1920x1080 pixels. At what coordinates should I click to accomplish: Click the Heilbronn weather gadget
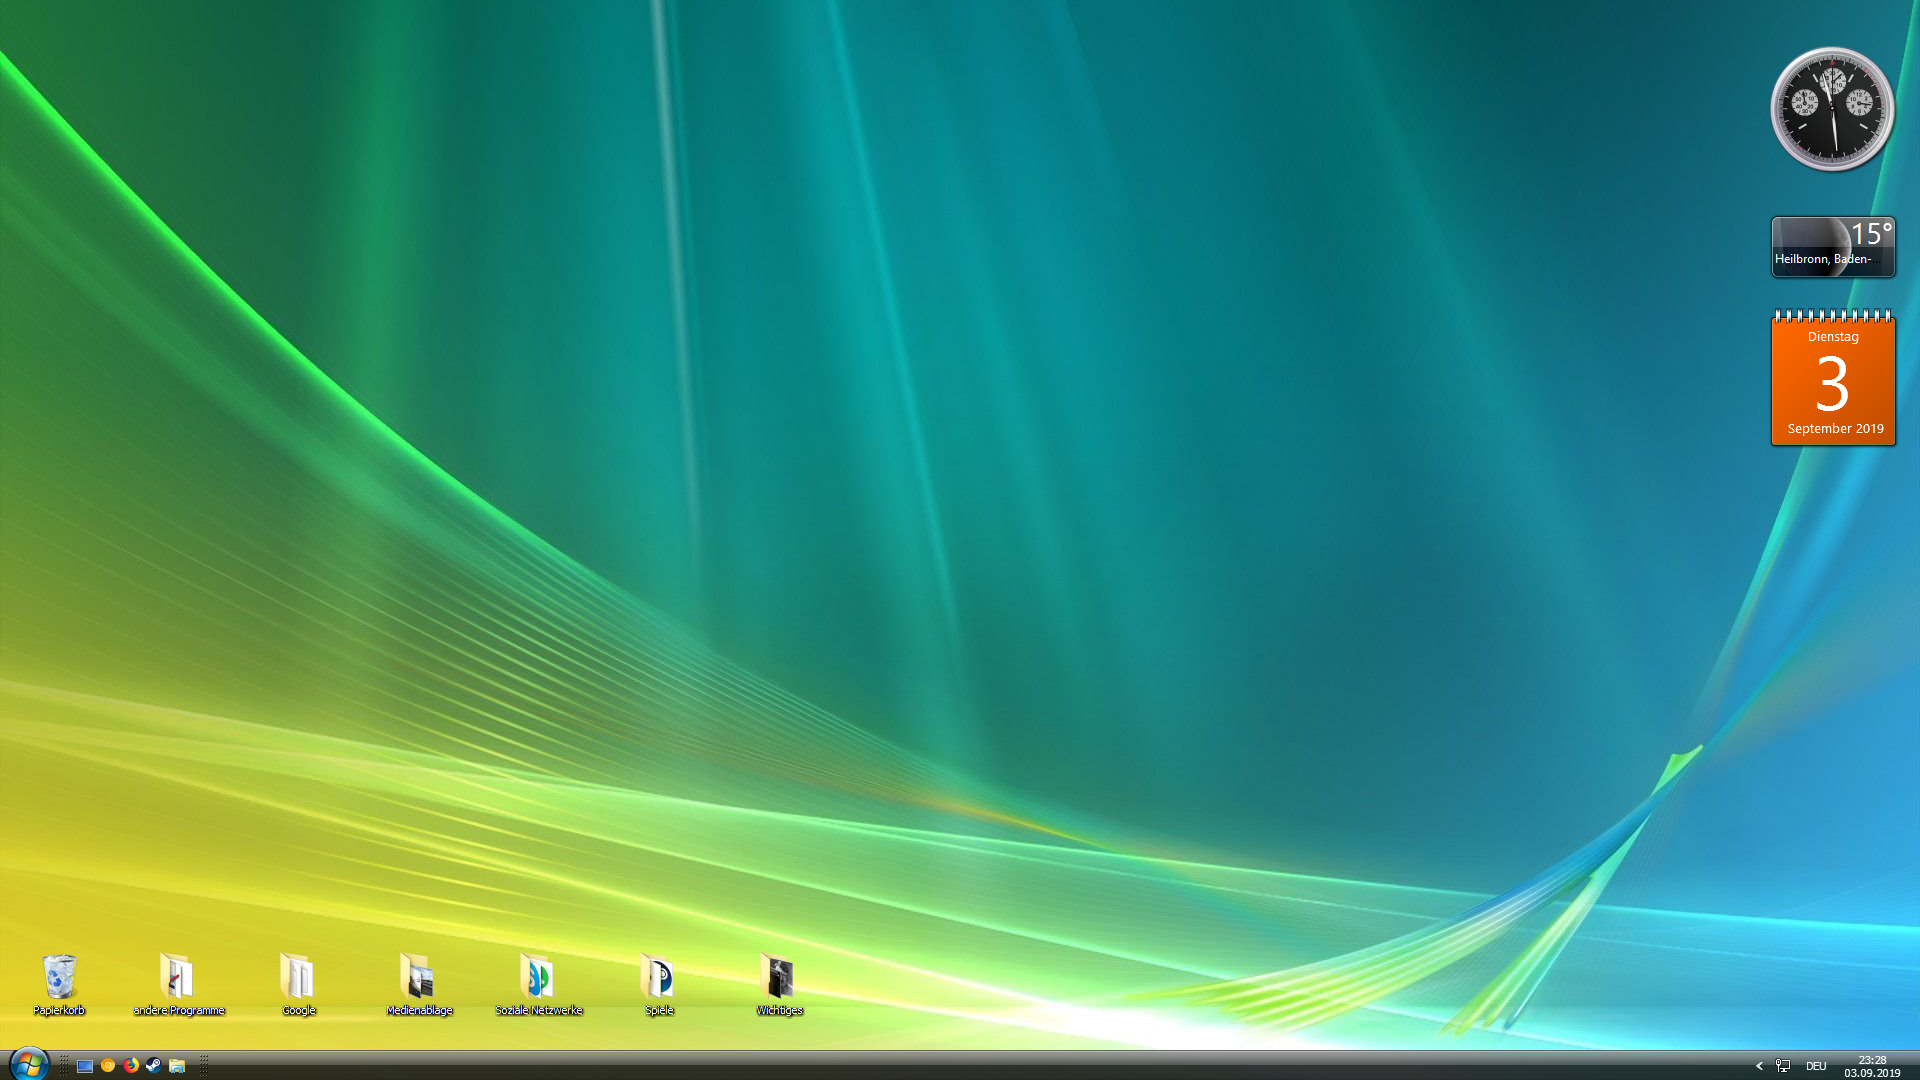(x=1832, y=247)
